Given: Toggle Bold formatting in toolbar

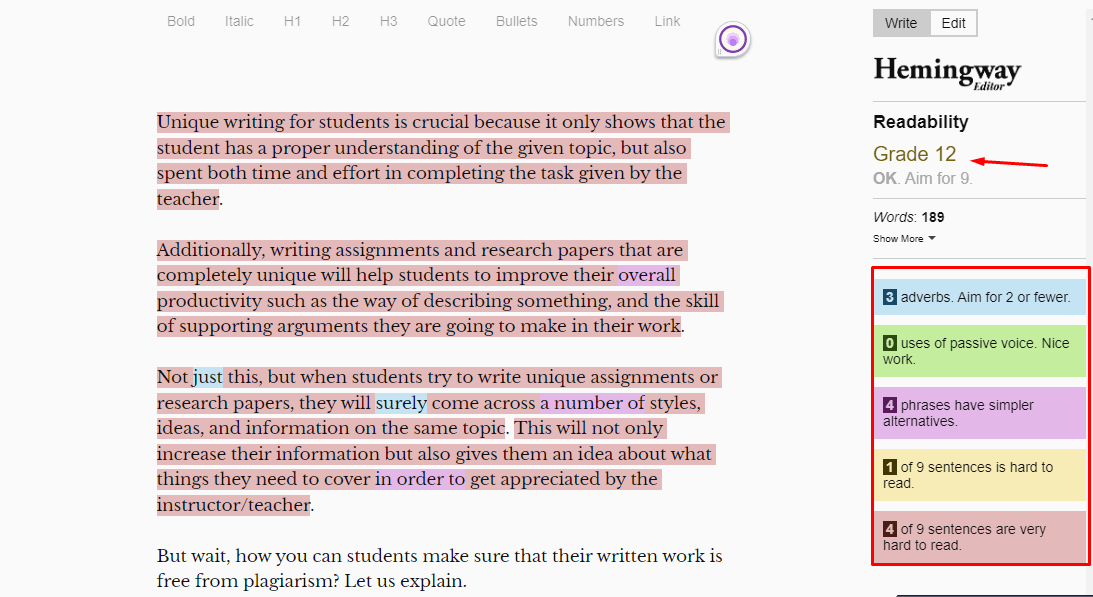Looking at the screenshot, I should coord(181,21).
